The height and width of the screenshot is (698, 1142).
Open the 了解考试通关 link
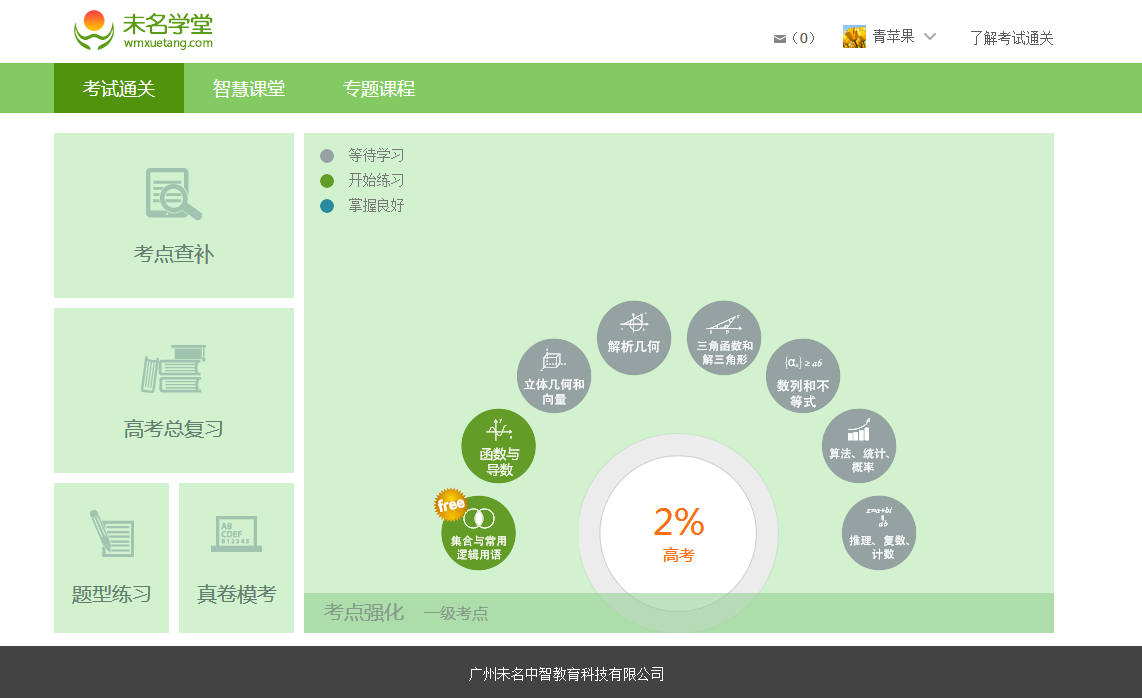coord(1011,38)
